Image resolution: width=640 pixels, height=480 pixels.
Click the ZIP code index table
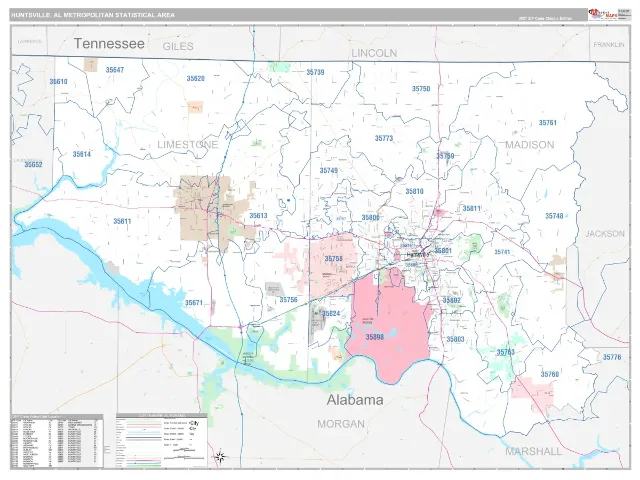[57, 441]
